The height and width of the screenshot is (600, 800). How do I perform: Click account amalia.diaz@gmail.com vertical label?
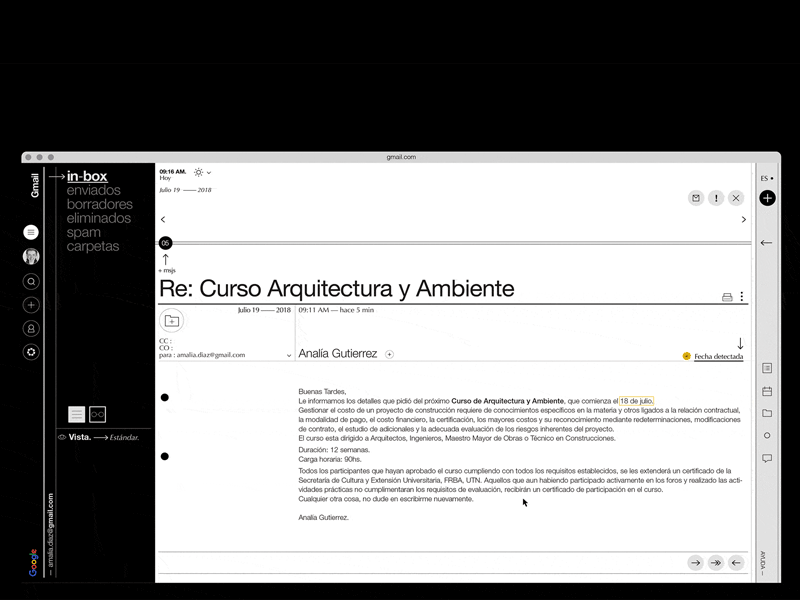51,534
